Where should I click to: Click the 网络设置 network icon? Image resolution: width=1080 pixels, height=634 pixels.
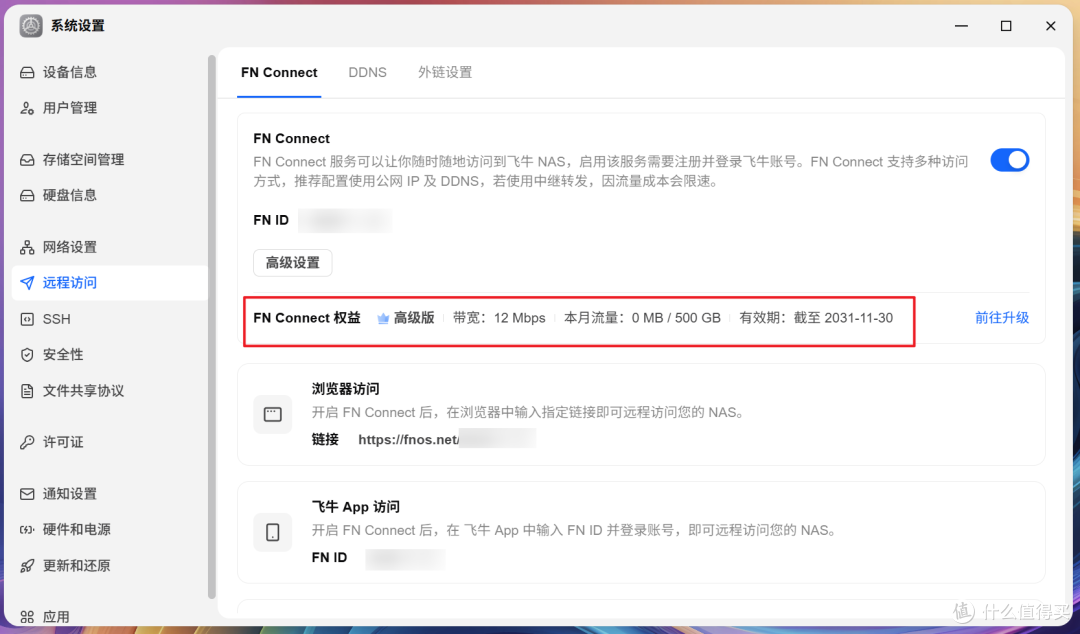(27, 247)
